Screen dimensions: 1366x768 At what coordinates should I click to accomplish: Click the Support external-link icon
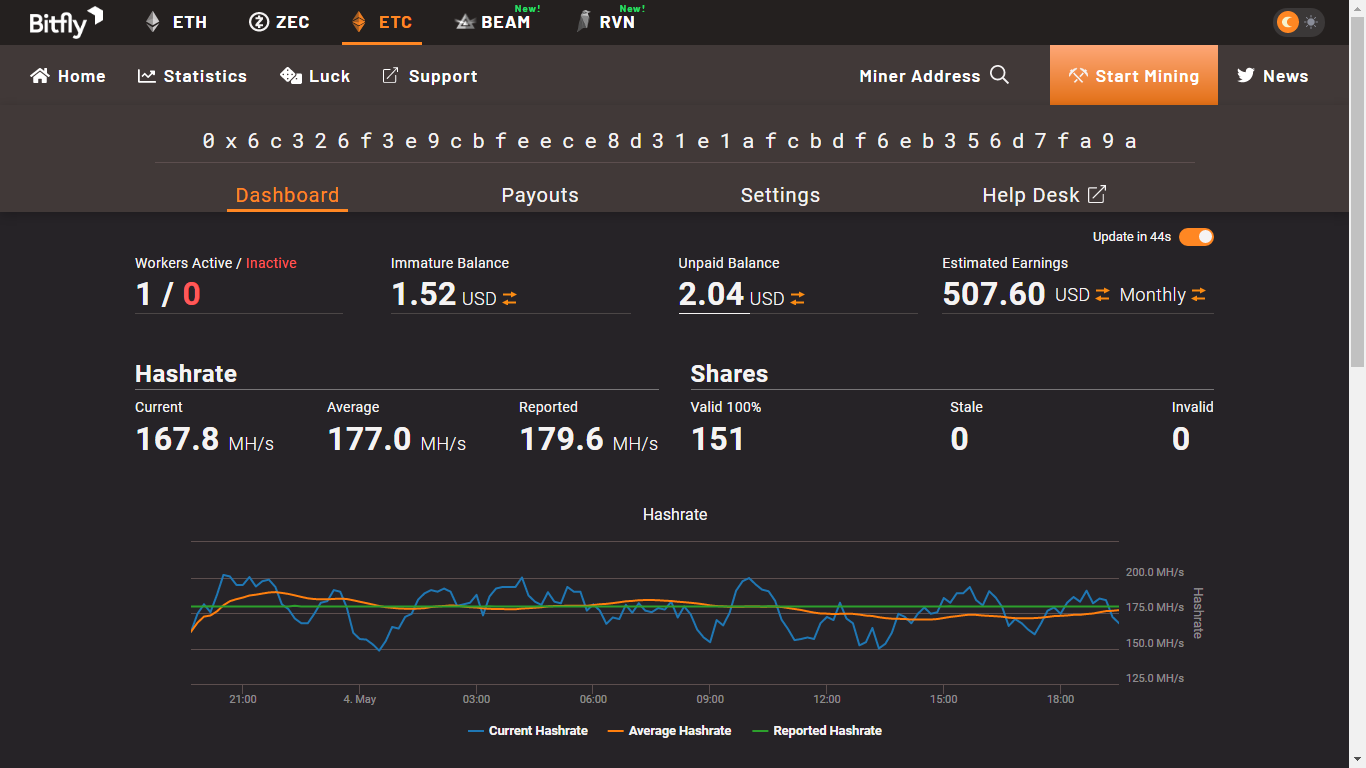click(x=391, y=76)
